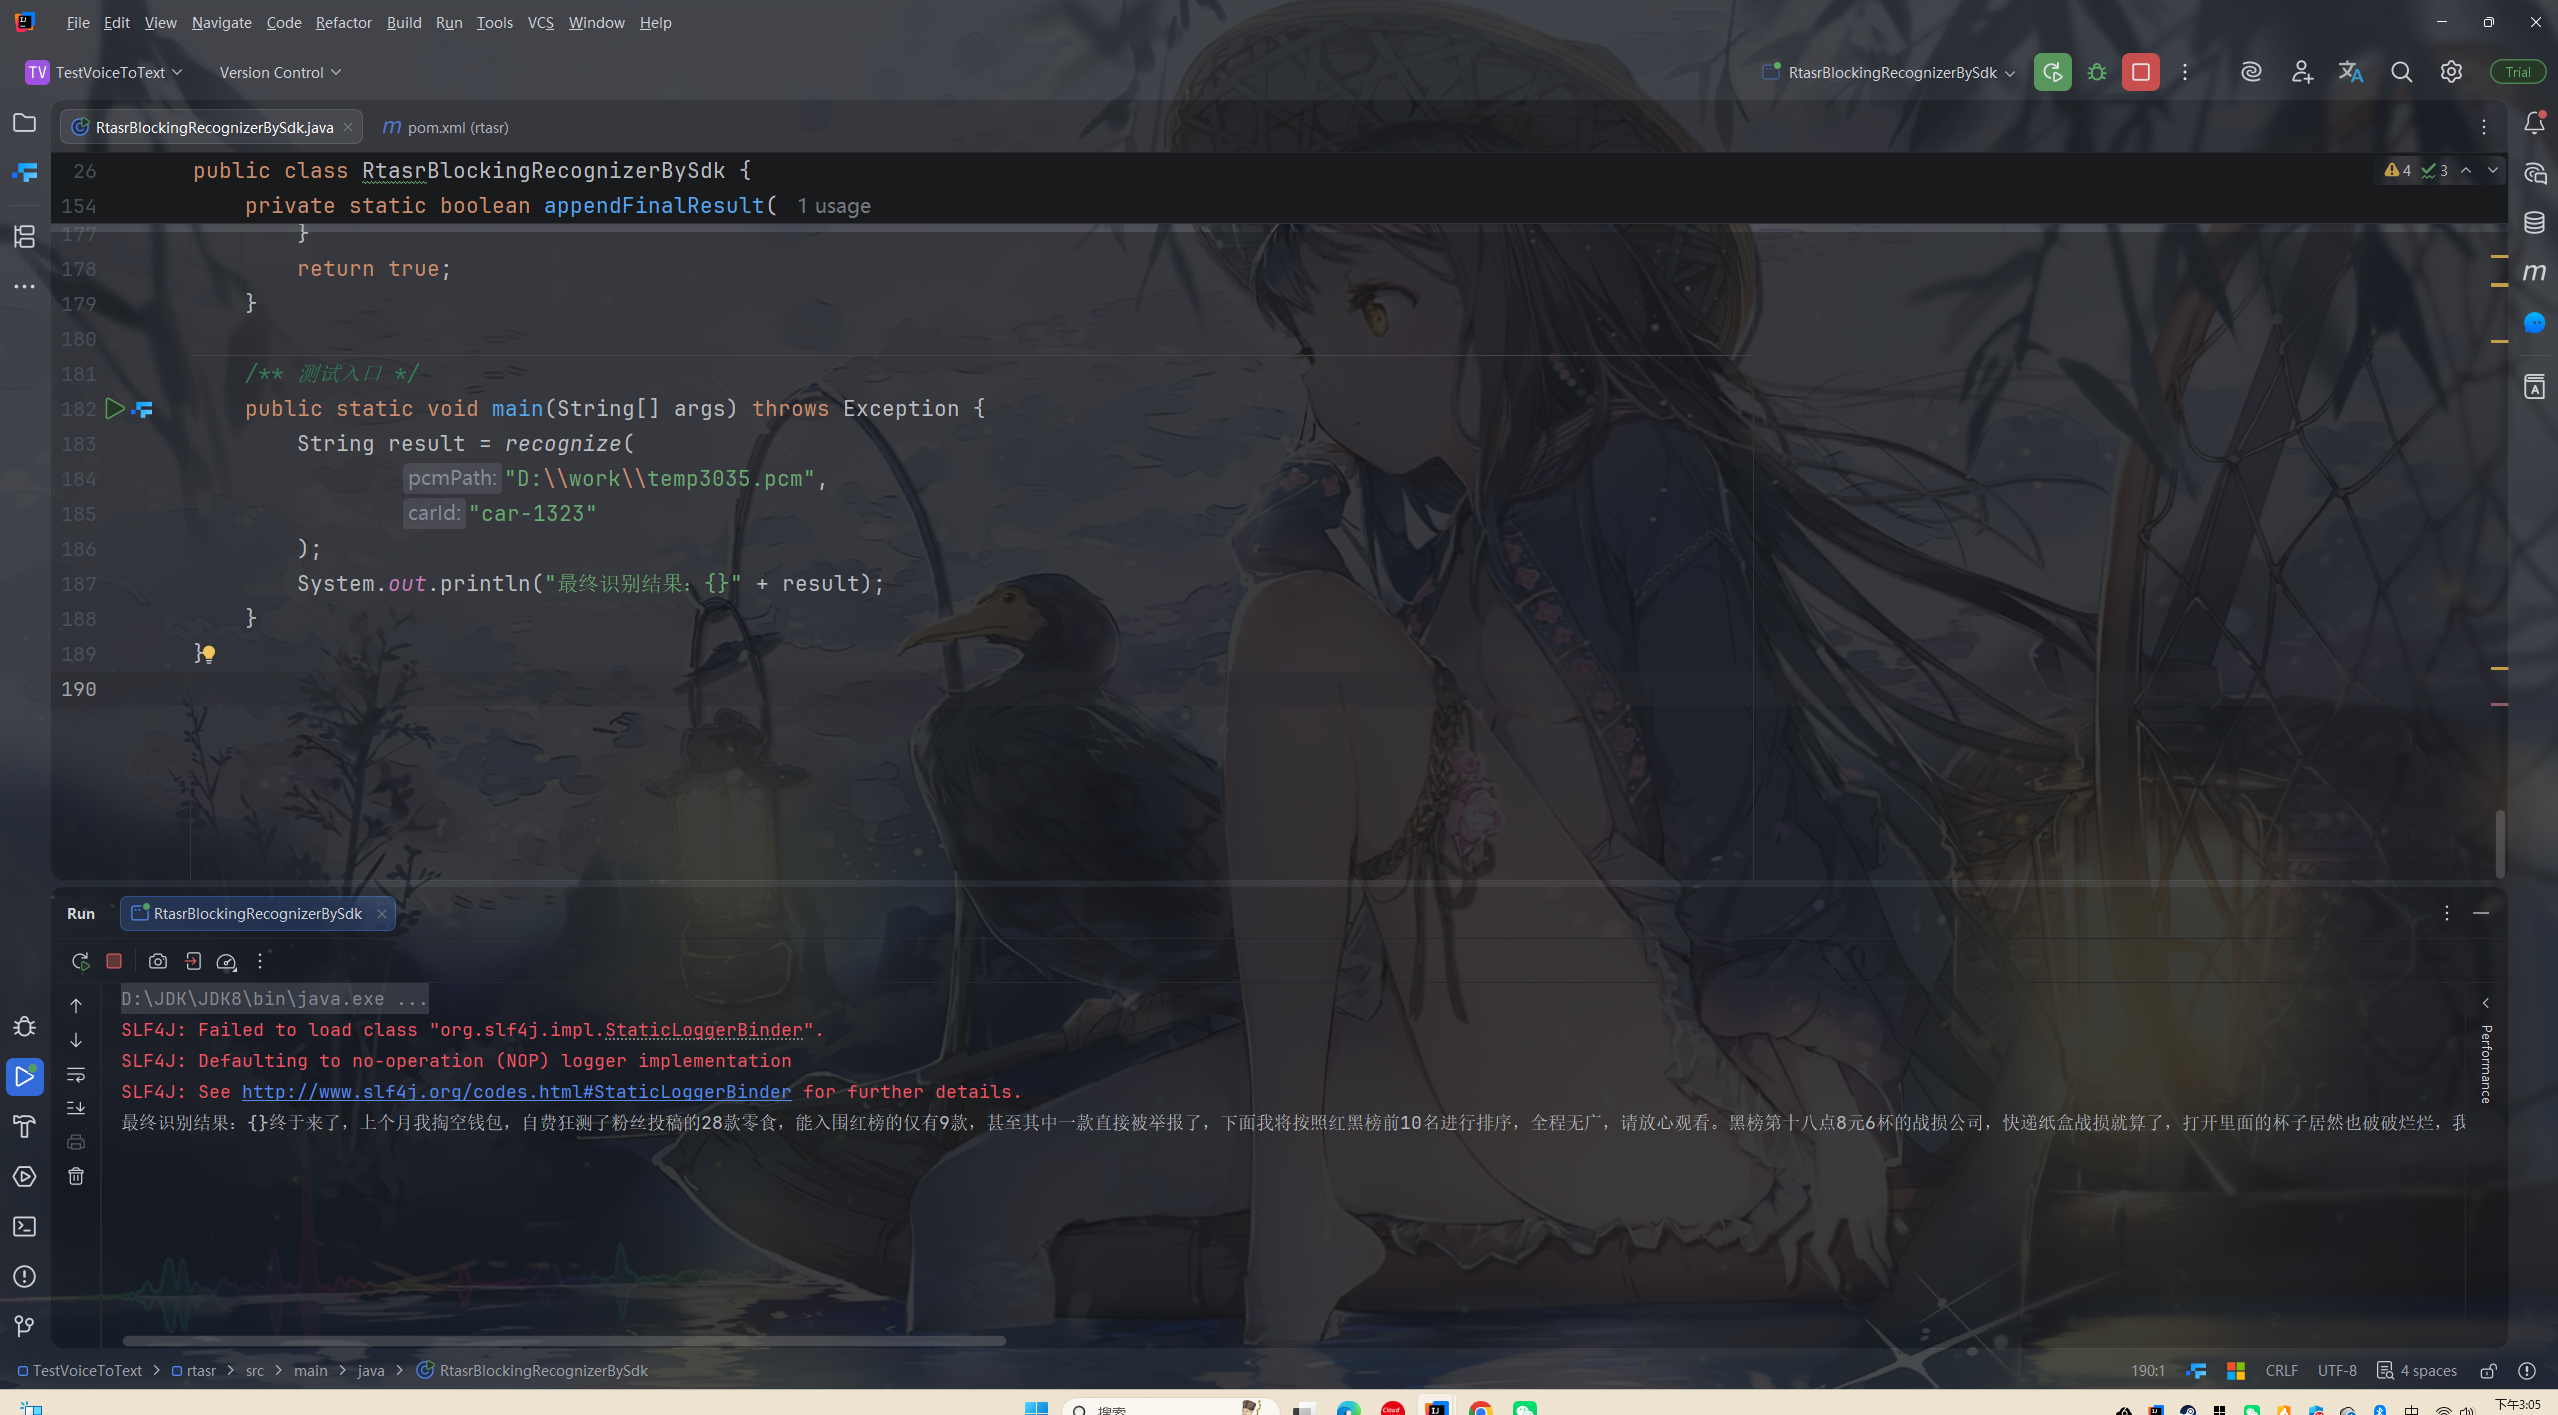This screenshot has height=1415, width=2558.
Task: Open the Refactor menu
Action: 343,22
